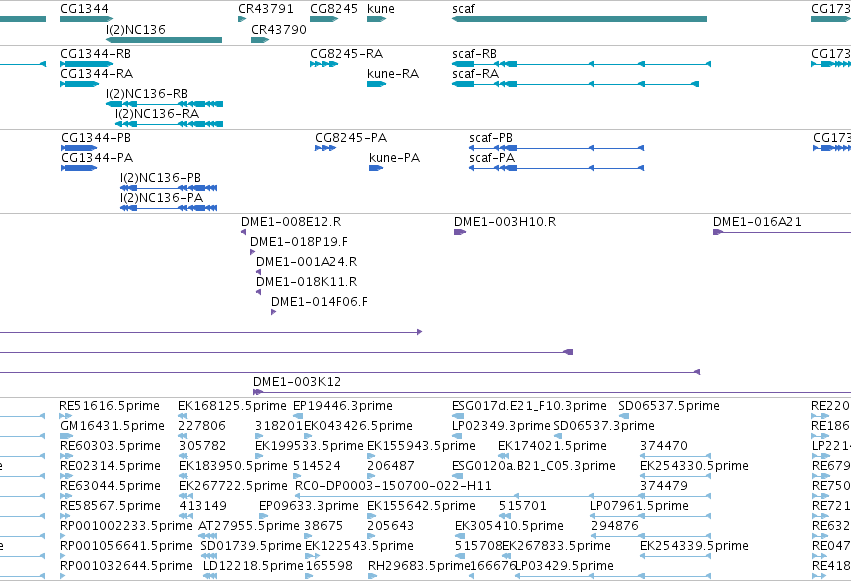The height and width of the screenshot is (581, 851).
Task: Select EST EK168125.5prime
Action: [183, 416]
